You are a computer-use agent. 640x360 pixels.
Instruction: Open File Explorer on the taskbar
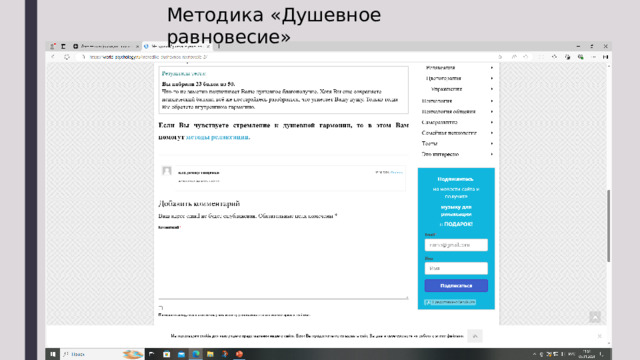tap(210, 354)
